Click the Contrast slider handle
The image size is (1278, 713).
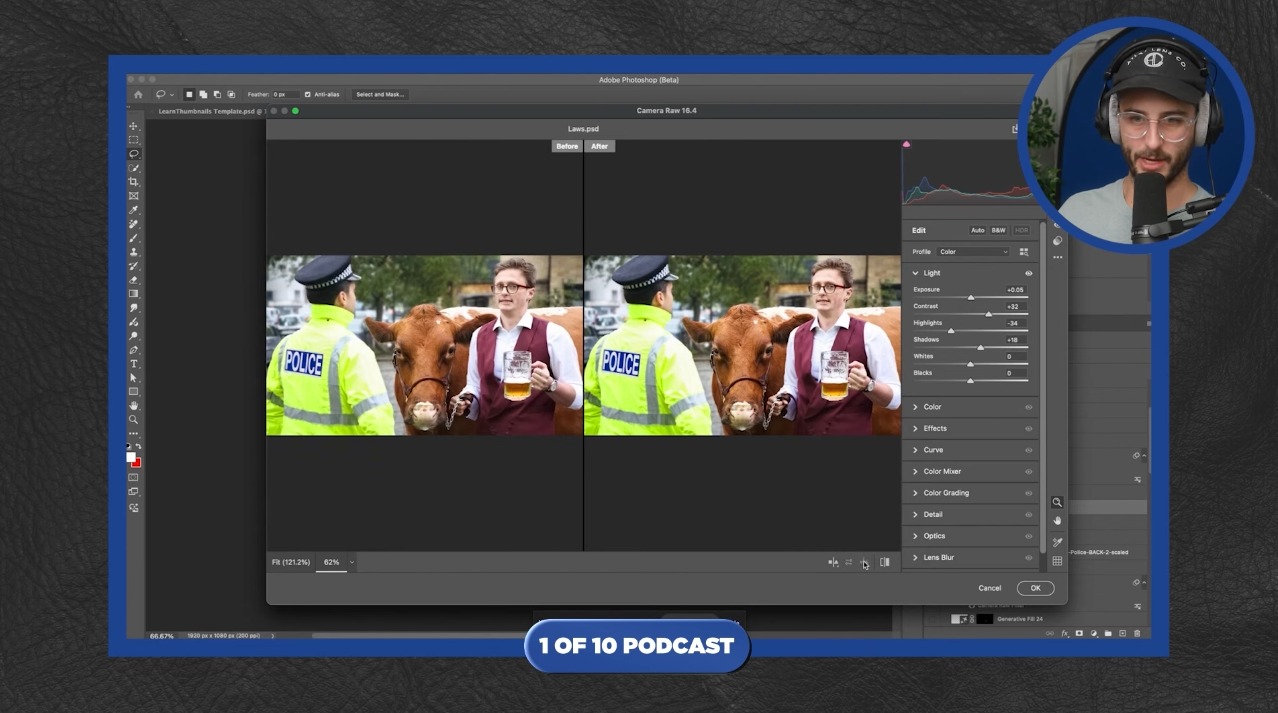coord(989,314)
